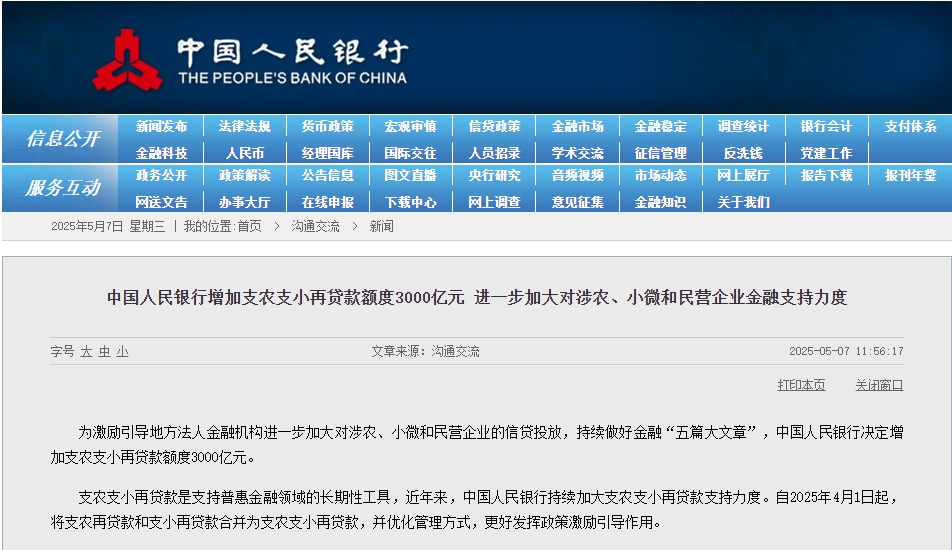The height and width of the screenshot is (550, 952).
Task: Click the 沟通交流 breadcrumb link
Action: coord(315,226)
